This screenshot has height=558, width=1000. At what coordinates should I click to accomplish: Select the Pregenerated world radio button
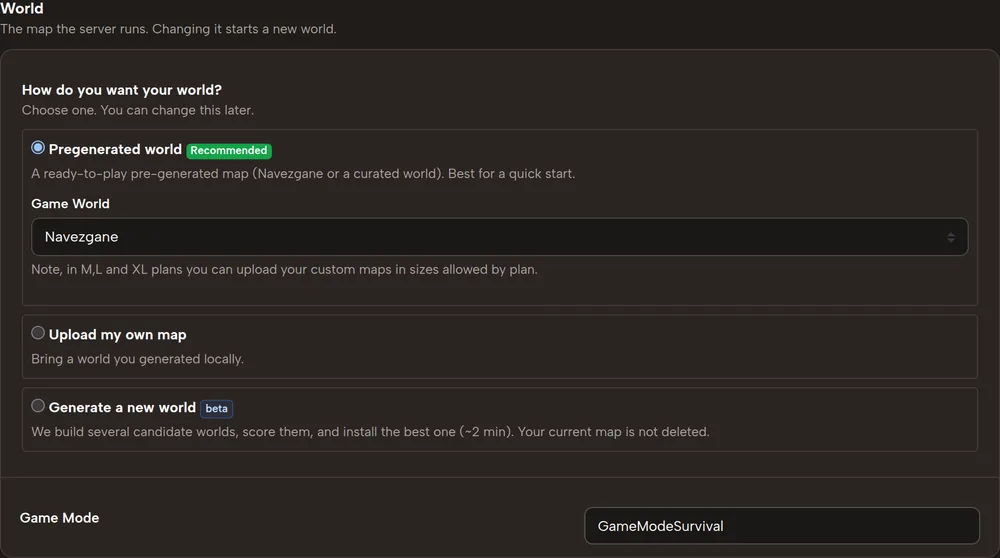(x=38, y=148)
